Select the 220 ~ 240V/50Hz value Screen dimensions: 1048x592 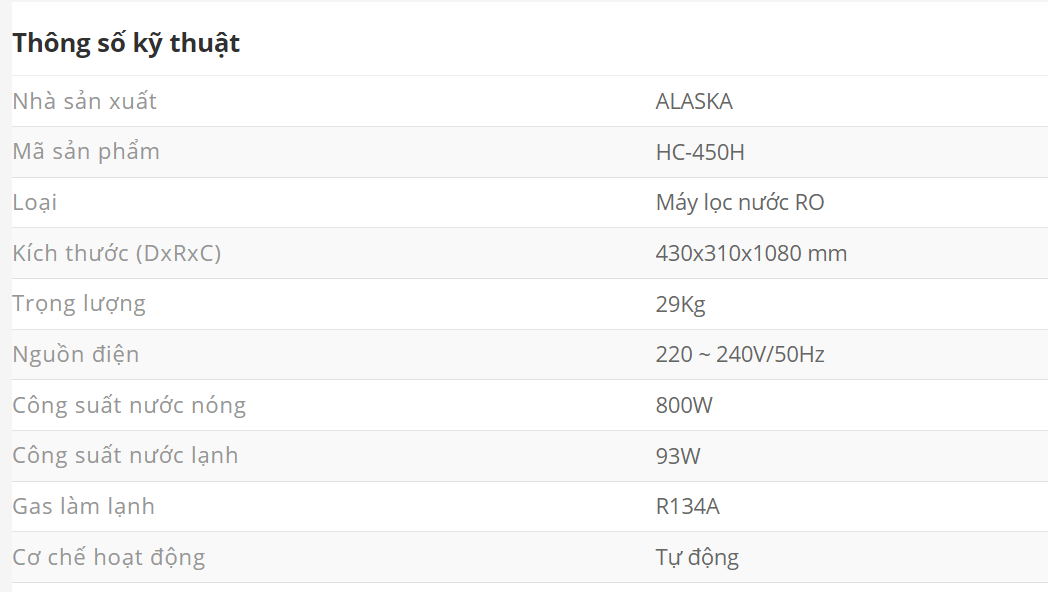pos(740,354)
